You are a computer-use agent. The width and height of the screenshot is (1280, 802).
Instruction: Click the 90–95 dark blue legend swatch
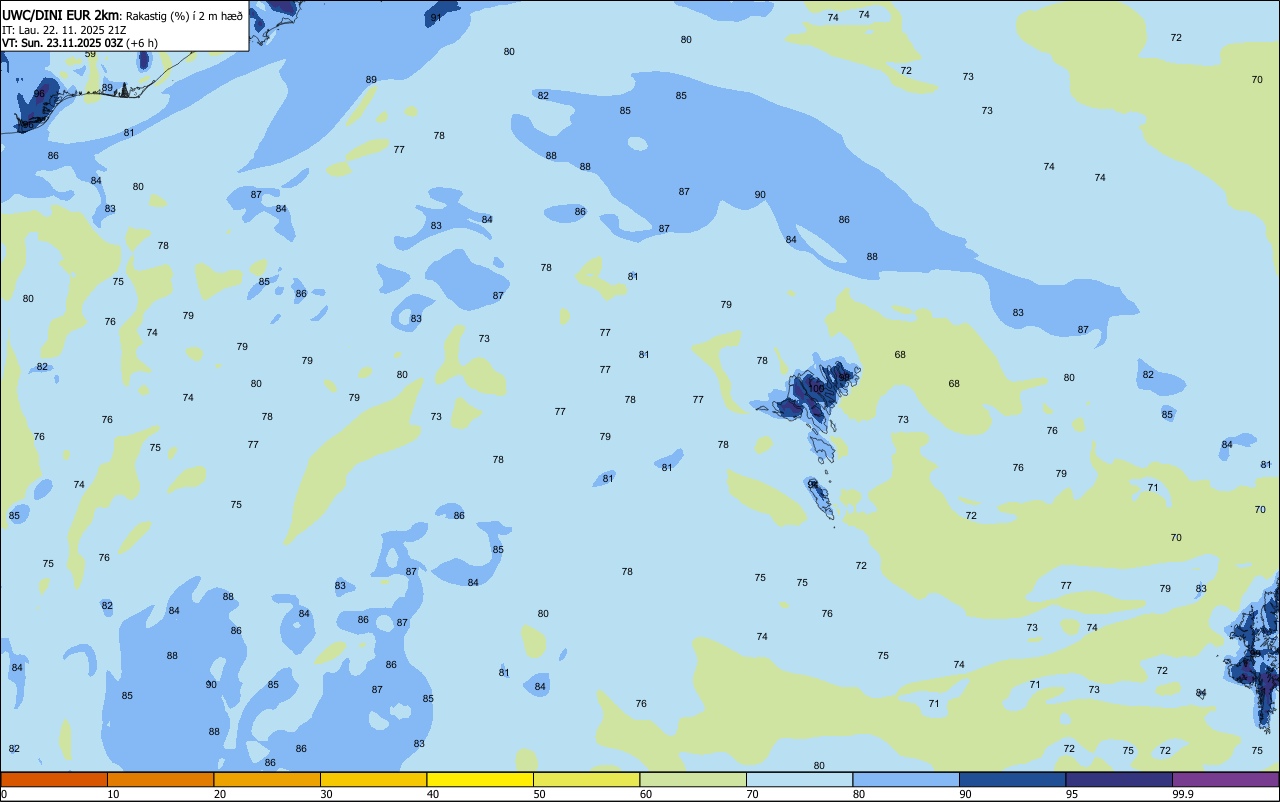[x=1012, y=779]
